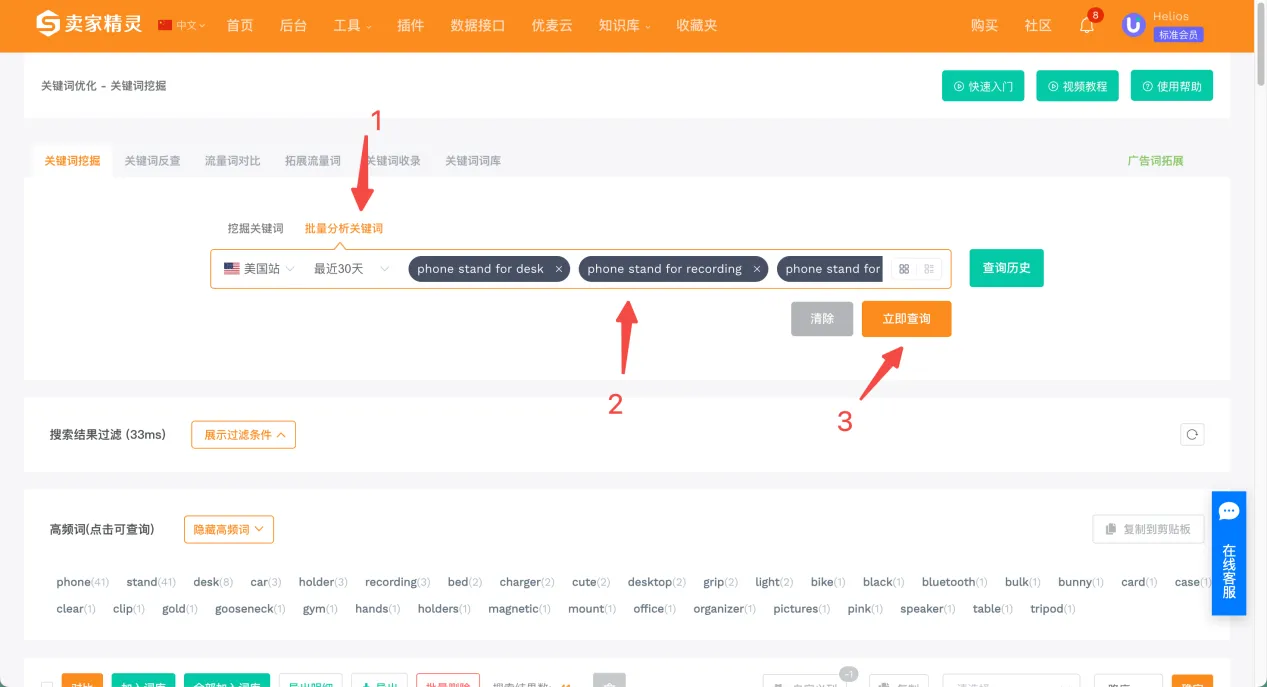1267x687 pixels.
Task: Switch to the 拓展流量词 tab
Action: 312,160
